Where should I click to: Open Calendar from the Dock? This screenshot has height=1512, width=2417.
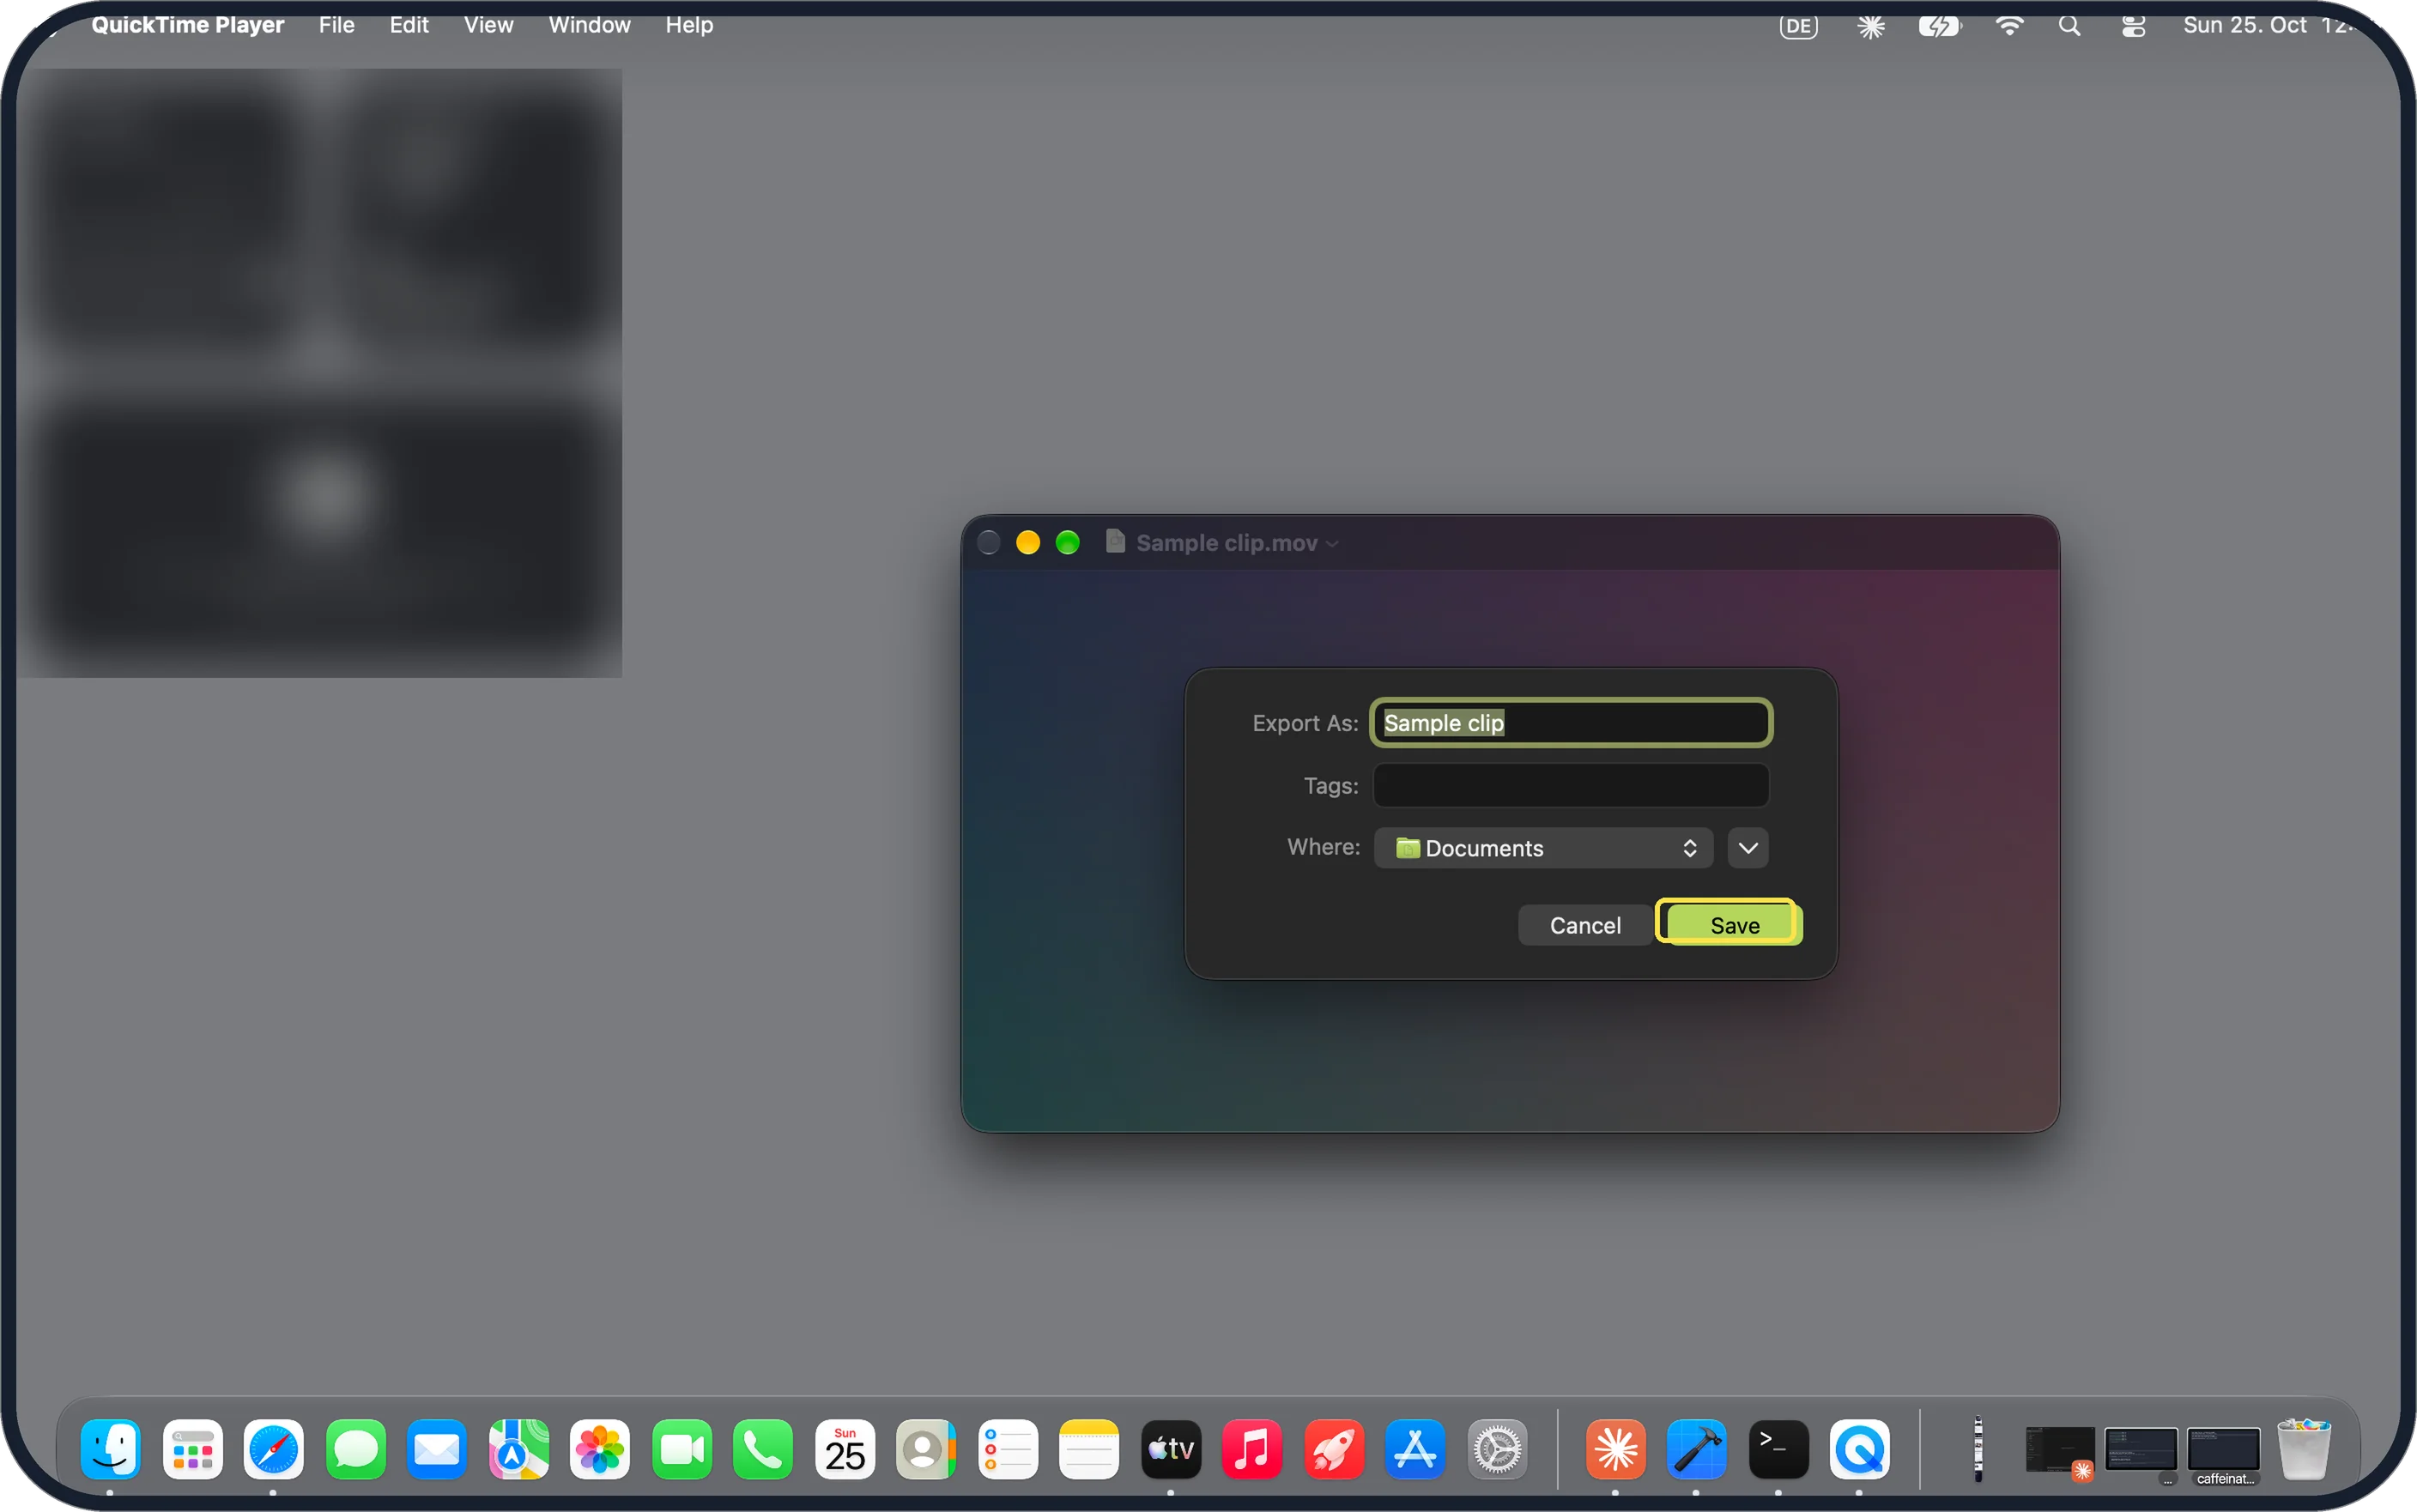click(x=844, y=1449)
